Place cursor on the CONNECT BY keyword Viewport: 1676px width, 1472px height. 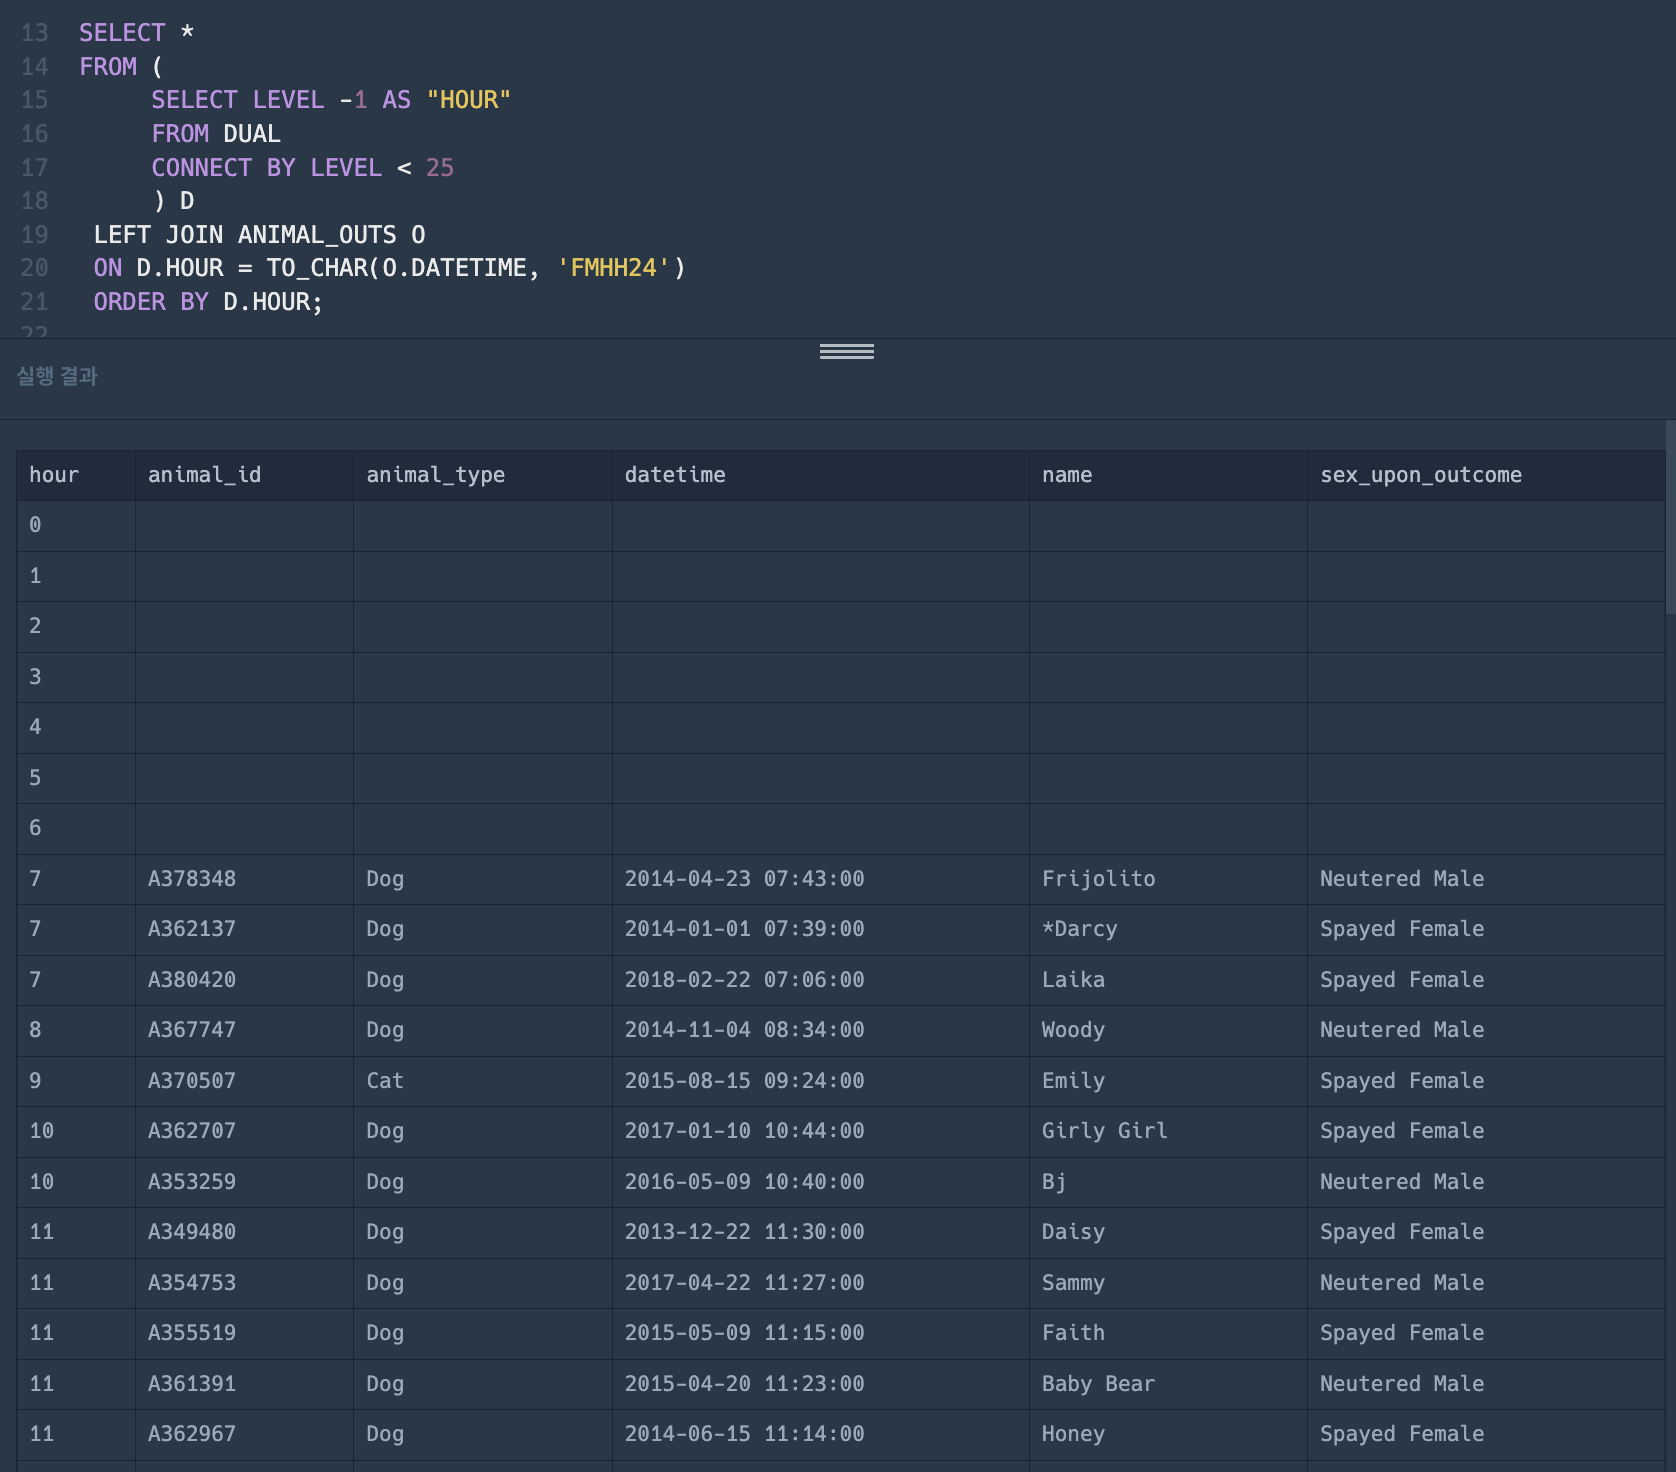223,168
